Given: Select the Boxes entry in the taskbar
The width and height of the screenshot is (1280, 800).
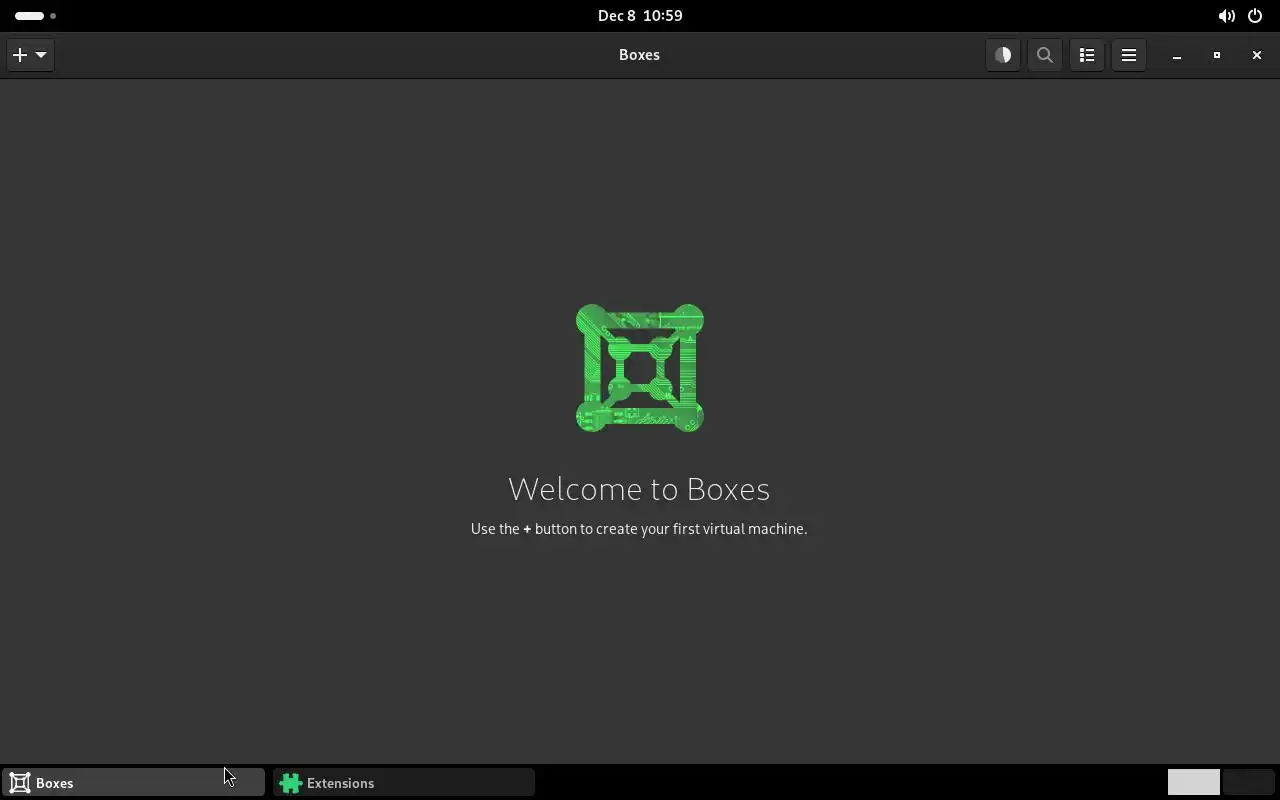Looking at the screenshot, I should pos(133,783).
